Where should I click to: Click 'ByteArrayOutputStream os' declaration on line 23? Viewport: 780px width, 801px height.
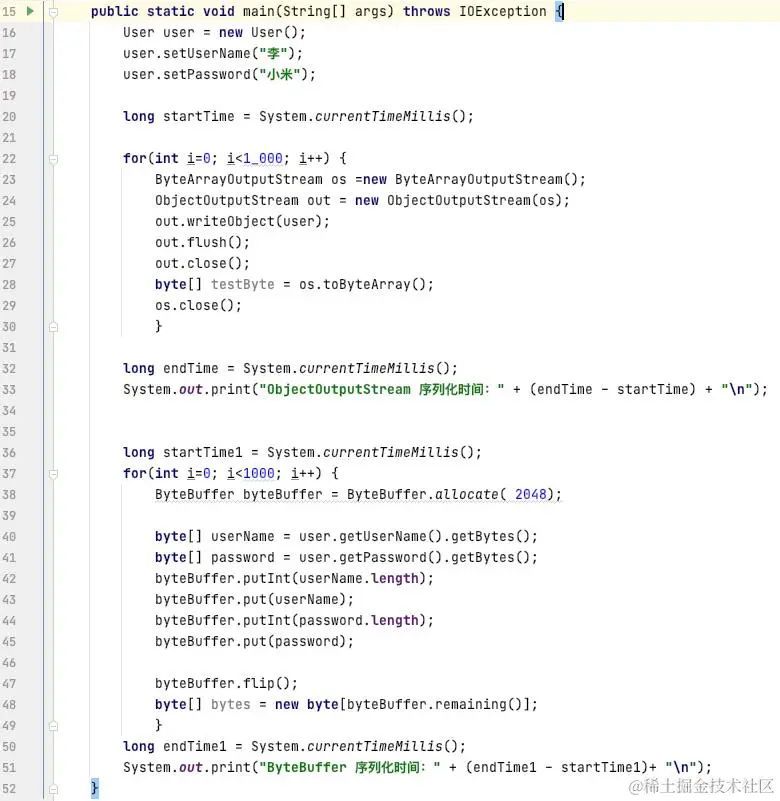tap(251, 179)
